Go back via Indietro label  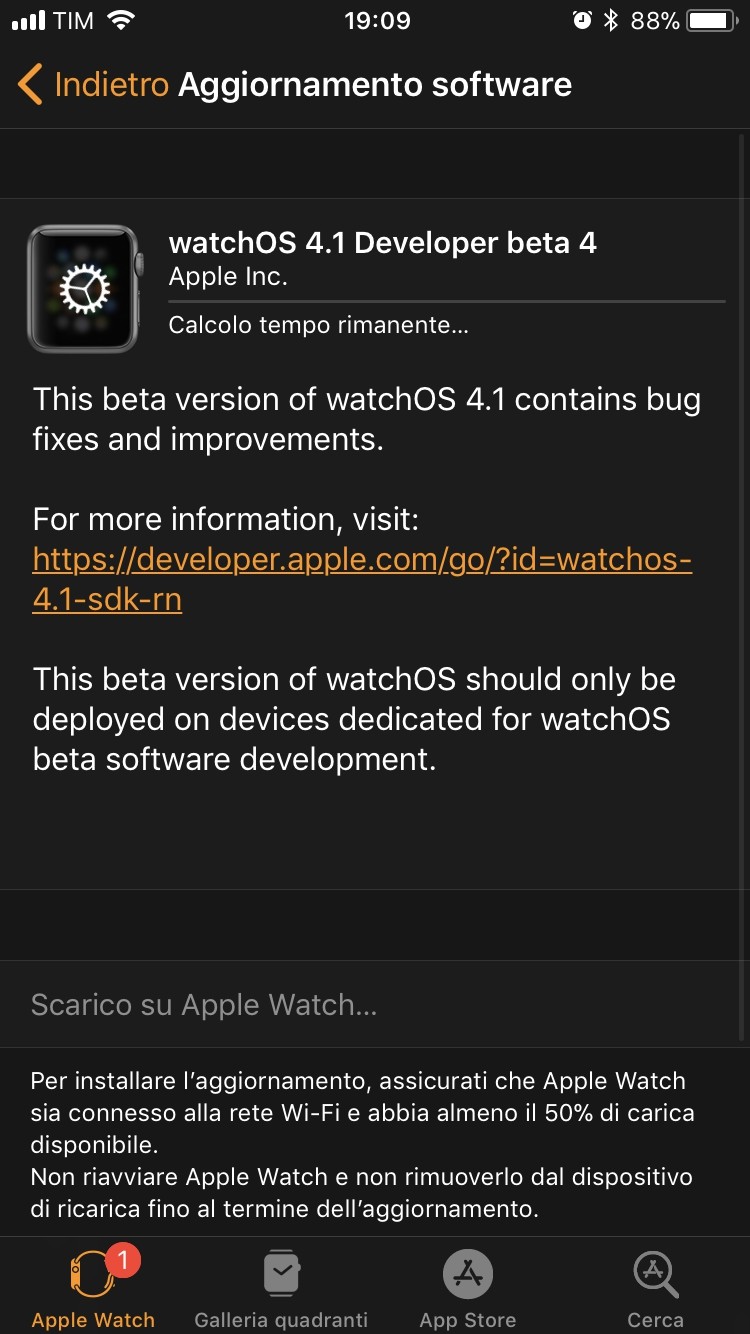pyautogui.click(x=111, y=85)
